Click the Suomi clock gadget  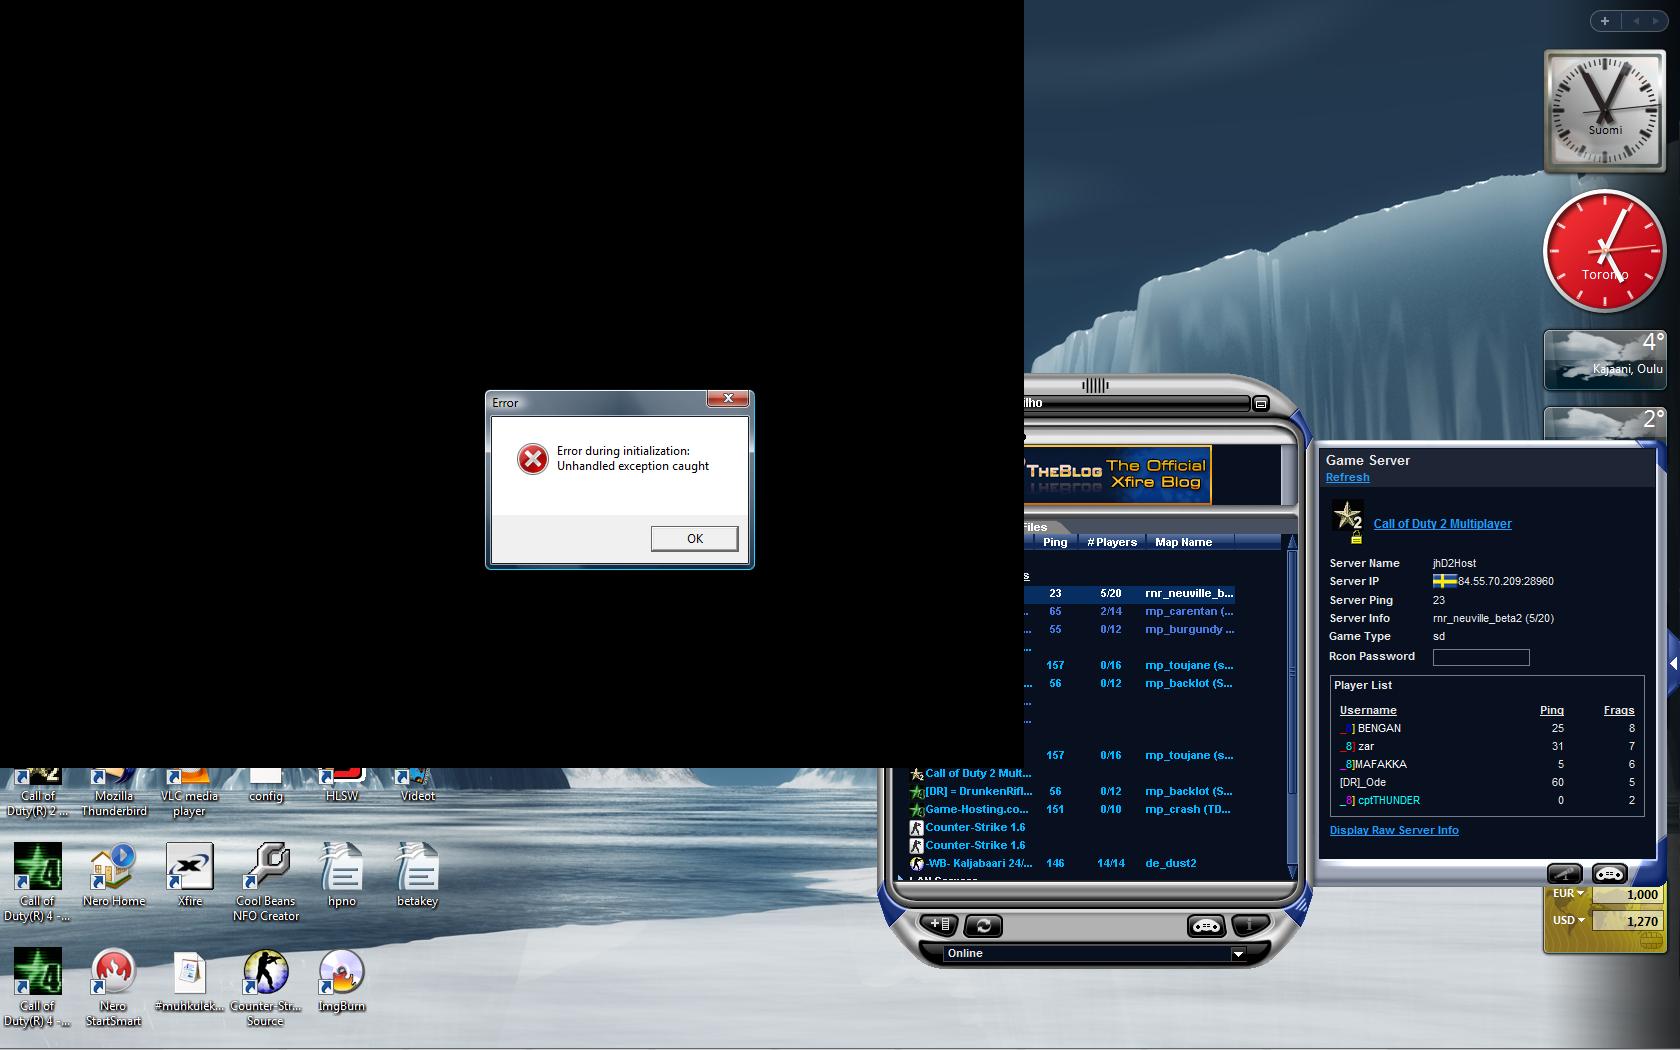[x=1605, y=111]
